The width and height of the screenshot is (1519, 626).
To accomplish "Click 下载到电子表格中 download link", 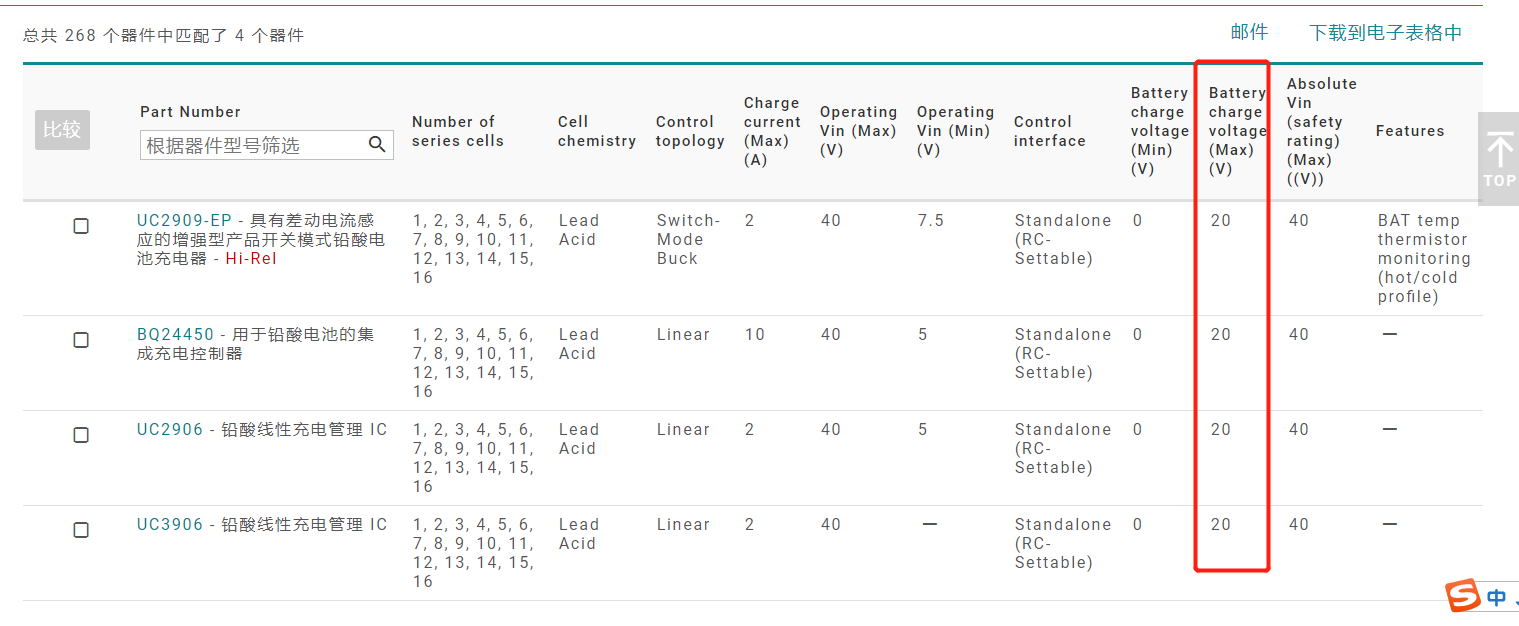I will 1385,33.
